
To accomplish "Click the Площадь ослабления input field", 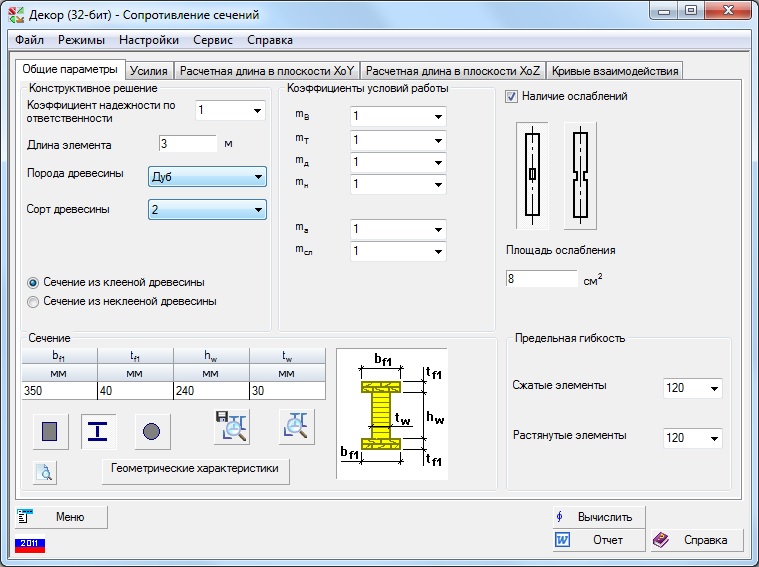I will (x=541, y=279).
